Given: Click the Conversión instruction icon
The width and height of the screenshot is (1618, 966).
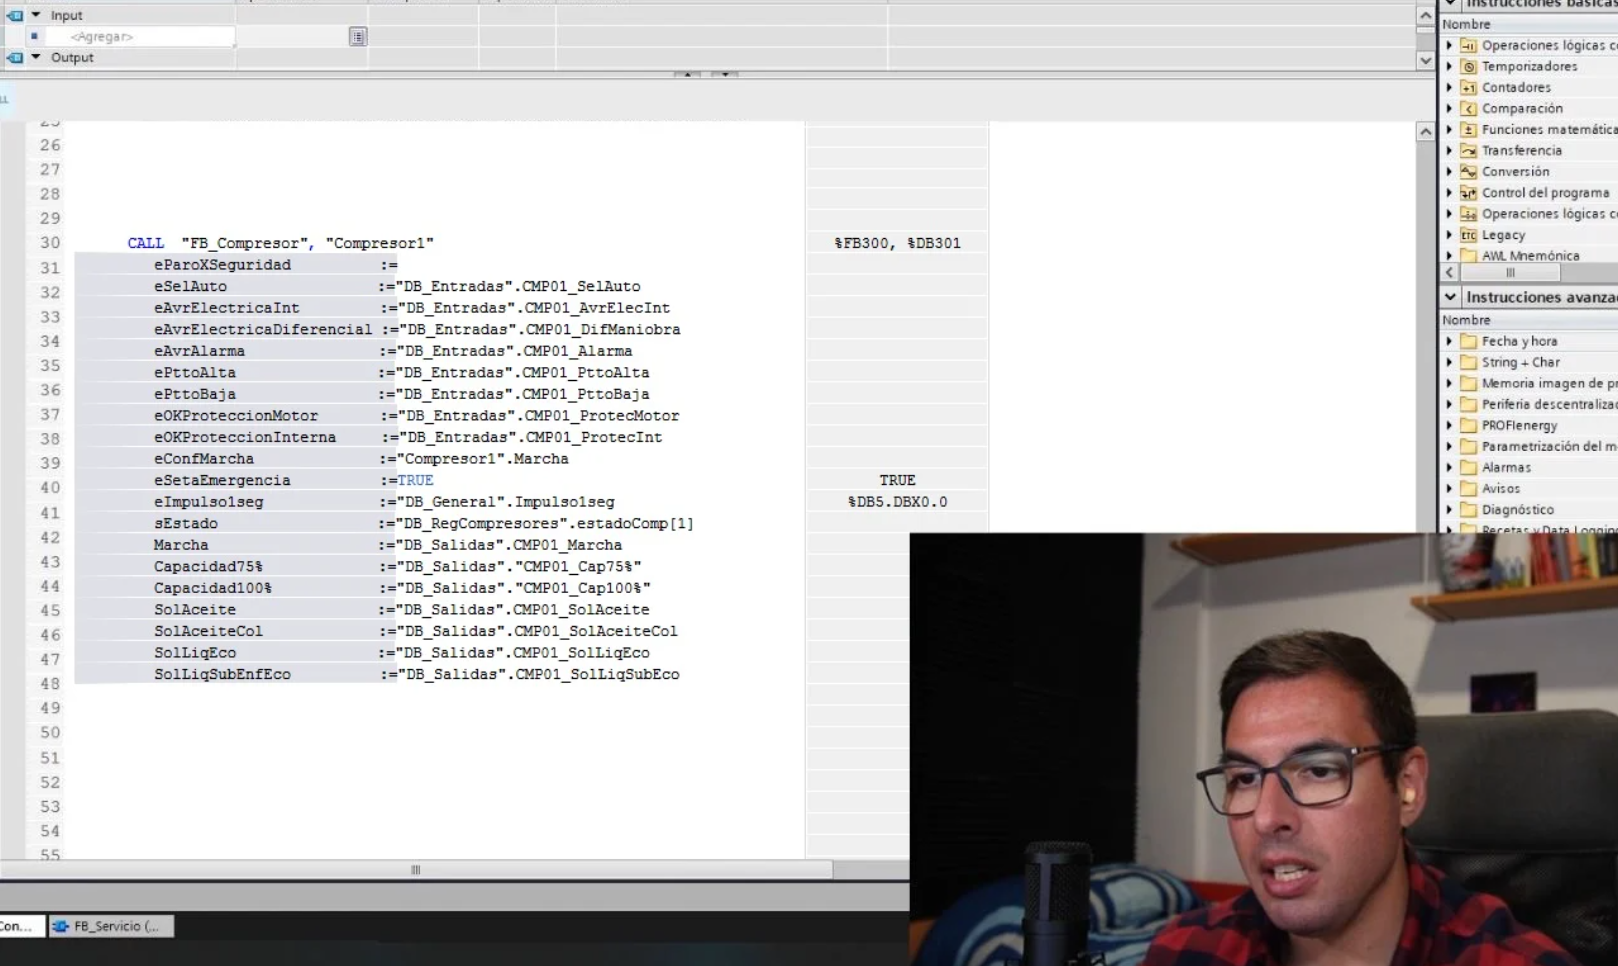Looking at the screenshot, I should (1468, 171).
